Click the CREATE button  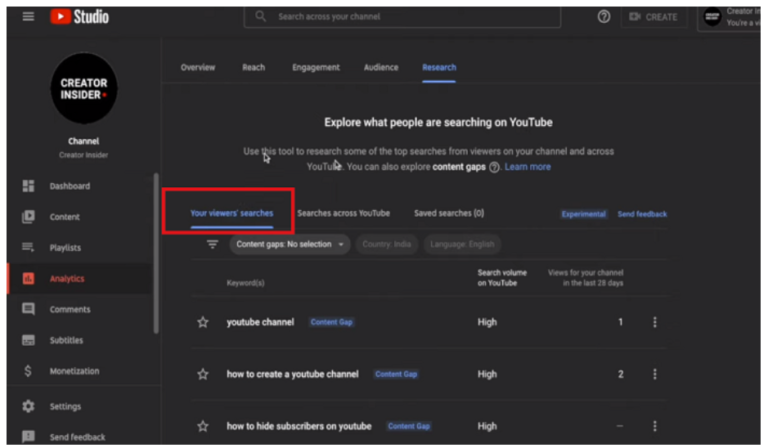point(653,17)
